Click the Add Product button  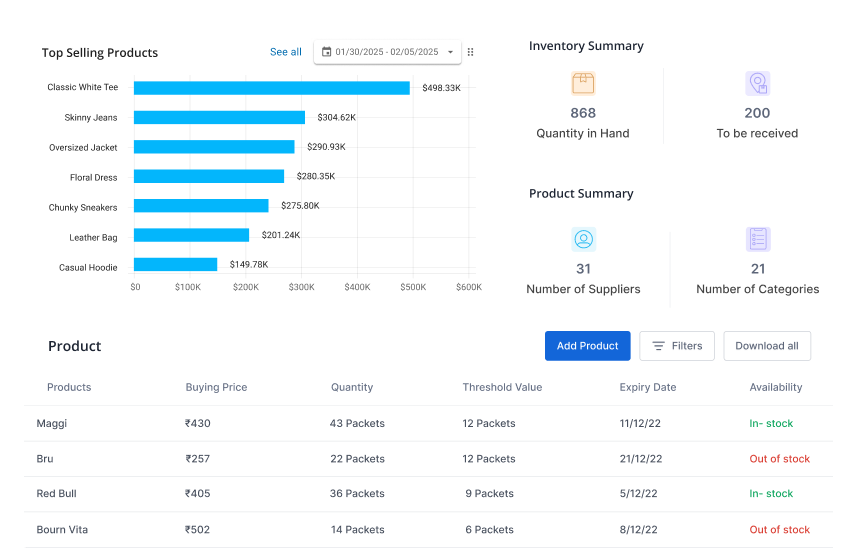pyautogui.click(x=587, y=346)
